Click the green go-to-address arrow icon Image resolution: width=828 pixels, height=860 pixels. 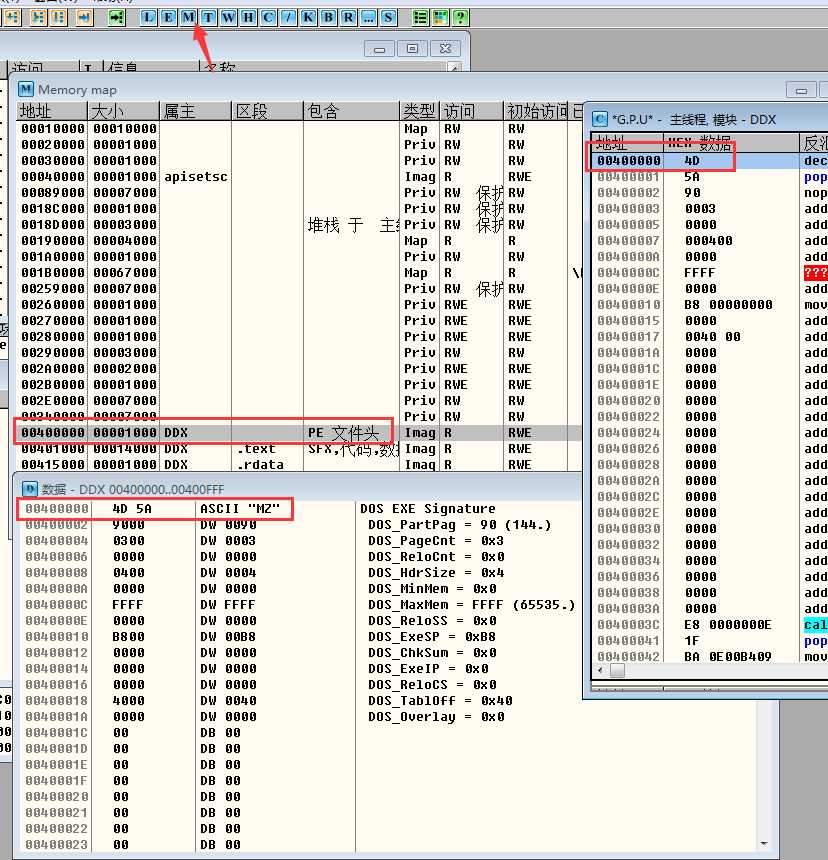116,18
